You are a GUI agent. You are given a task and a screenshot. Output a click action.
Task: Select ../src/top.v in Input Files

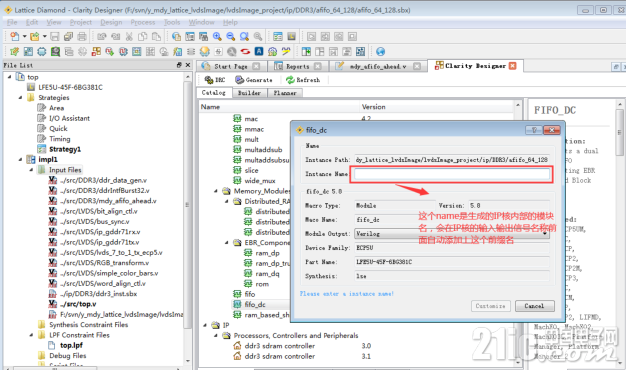point(78,304)
